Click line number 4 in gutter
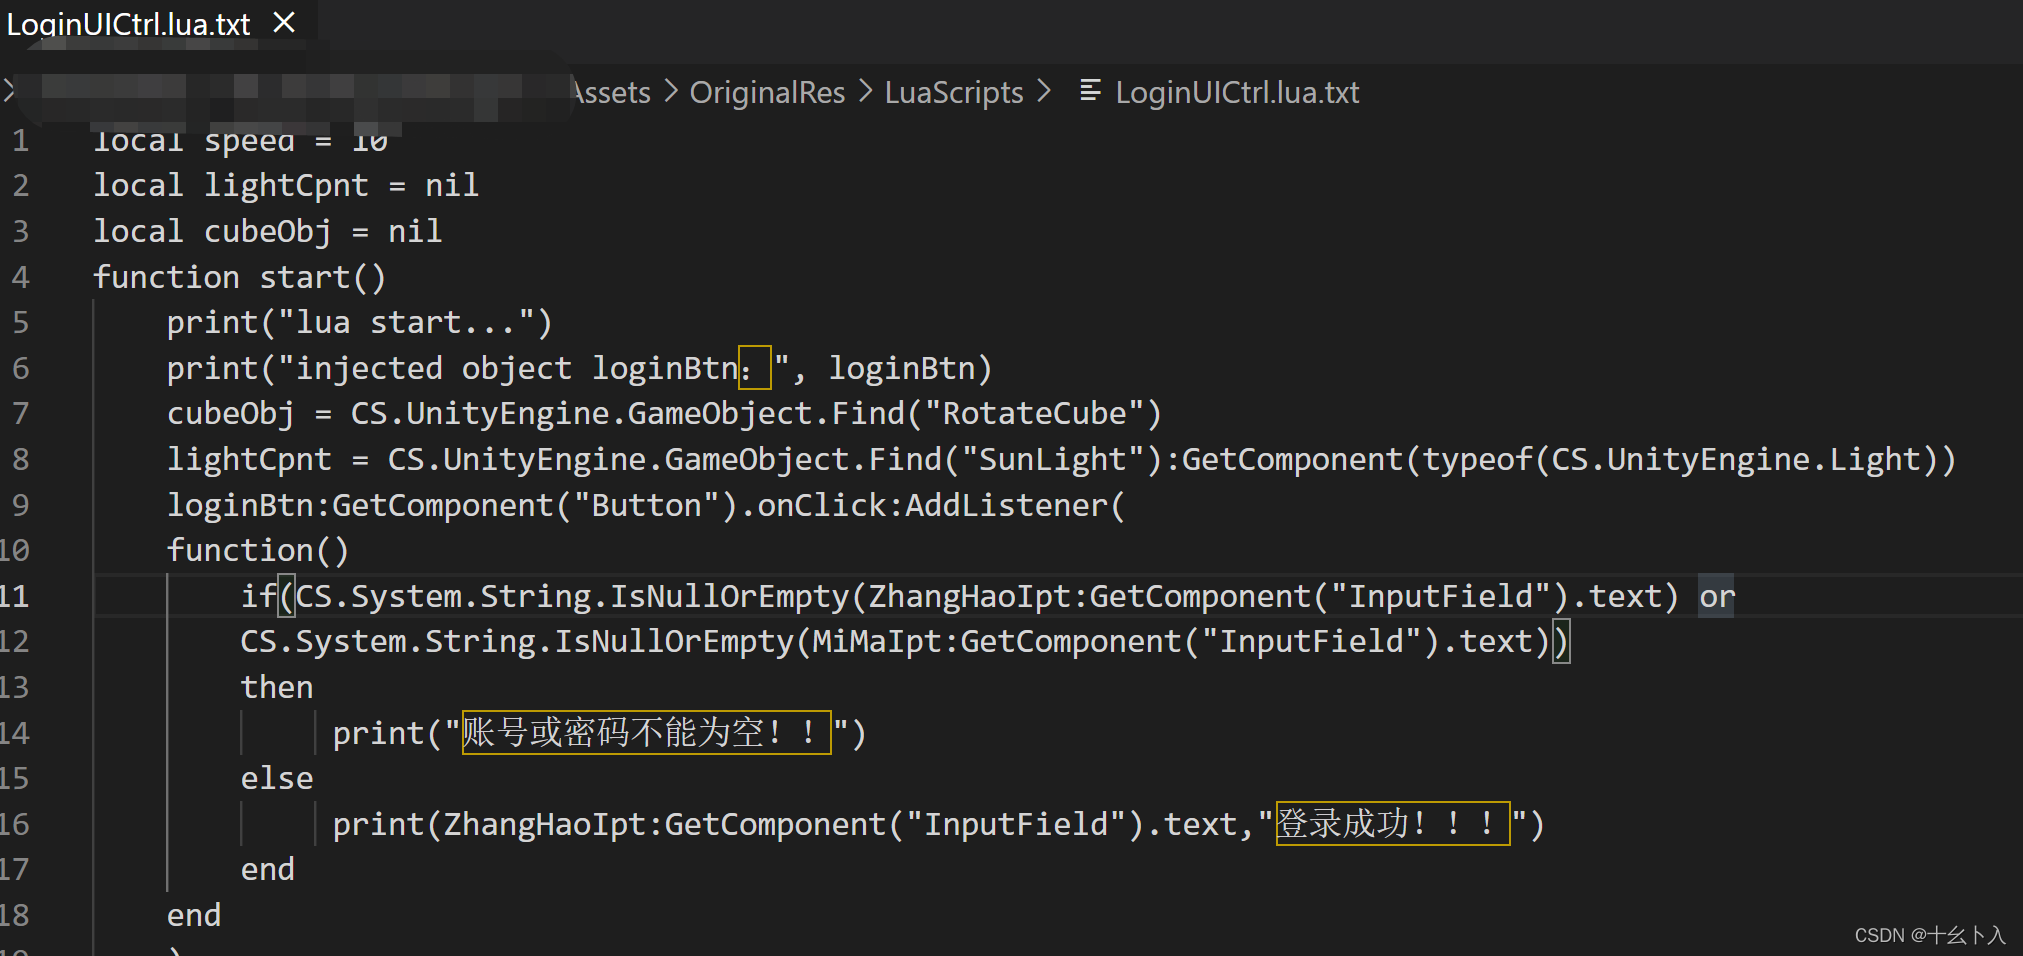 click(x=20, y=277)
